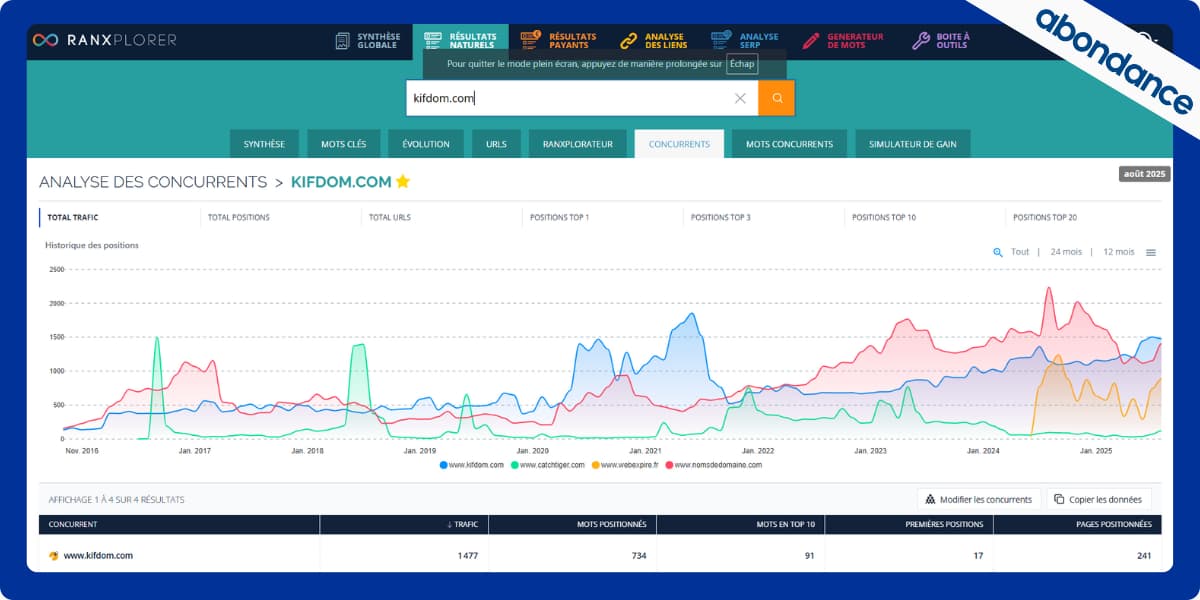This screenshot has width=1200, height=600.
Task: Click the août 2025 date badge
Action: click(1145, 174)
